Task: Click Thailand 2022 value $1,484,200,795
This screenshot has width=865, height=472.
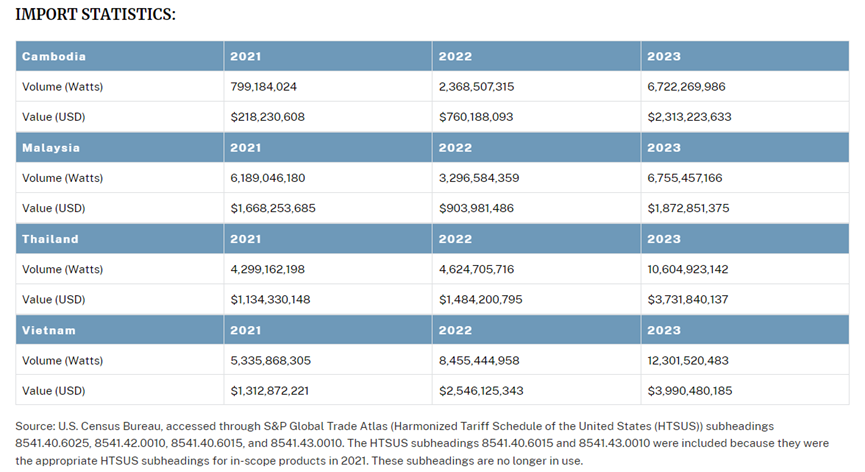Action: [x=480, y=299]
